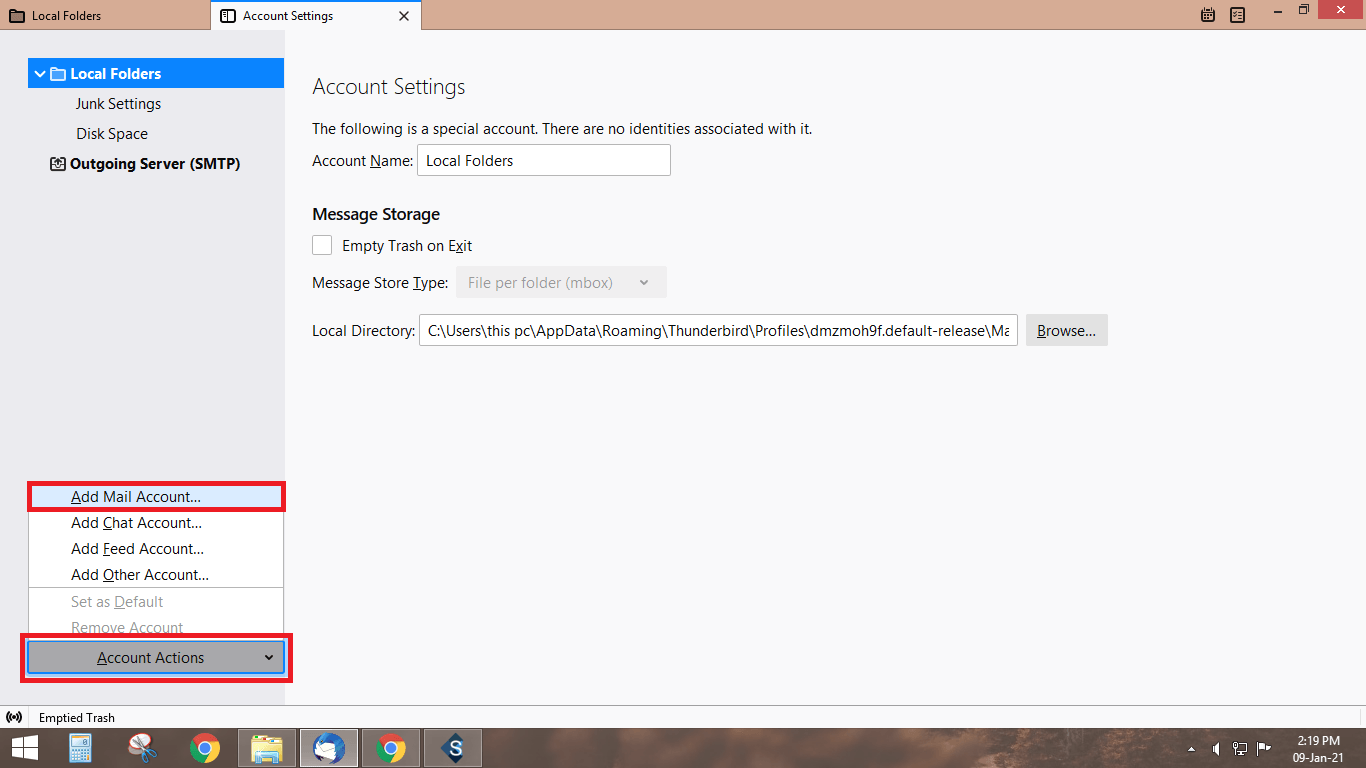The image size is (1366, 768).
Task: Click Set as Default menu item
Action: pos(156,601)
